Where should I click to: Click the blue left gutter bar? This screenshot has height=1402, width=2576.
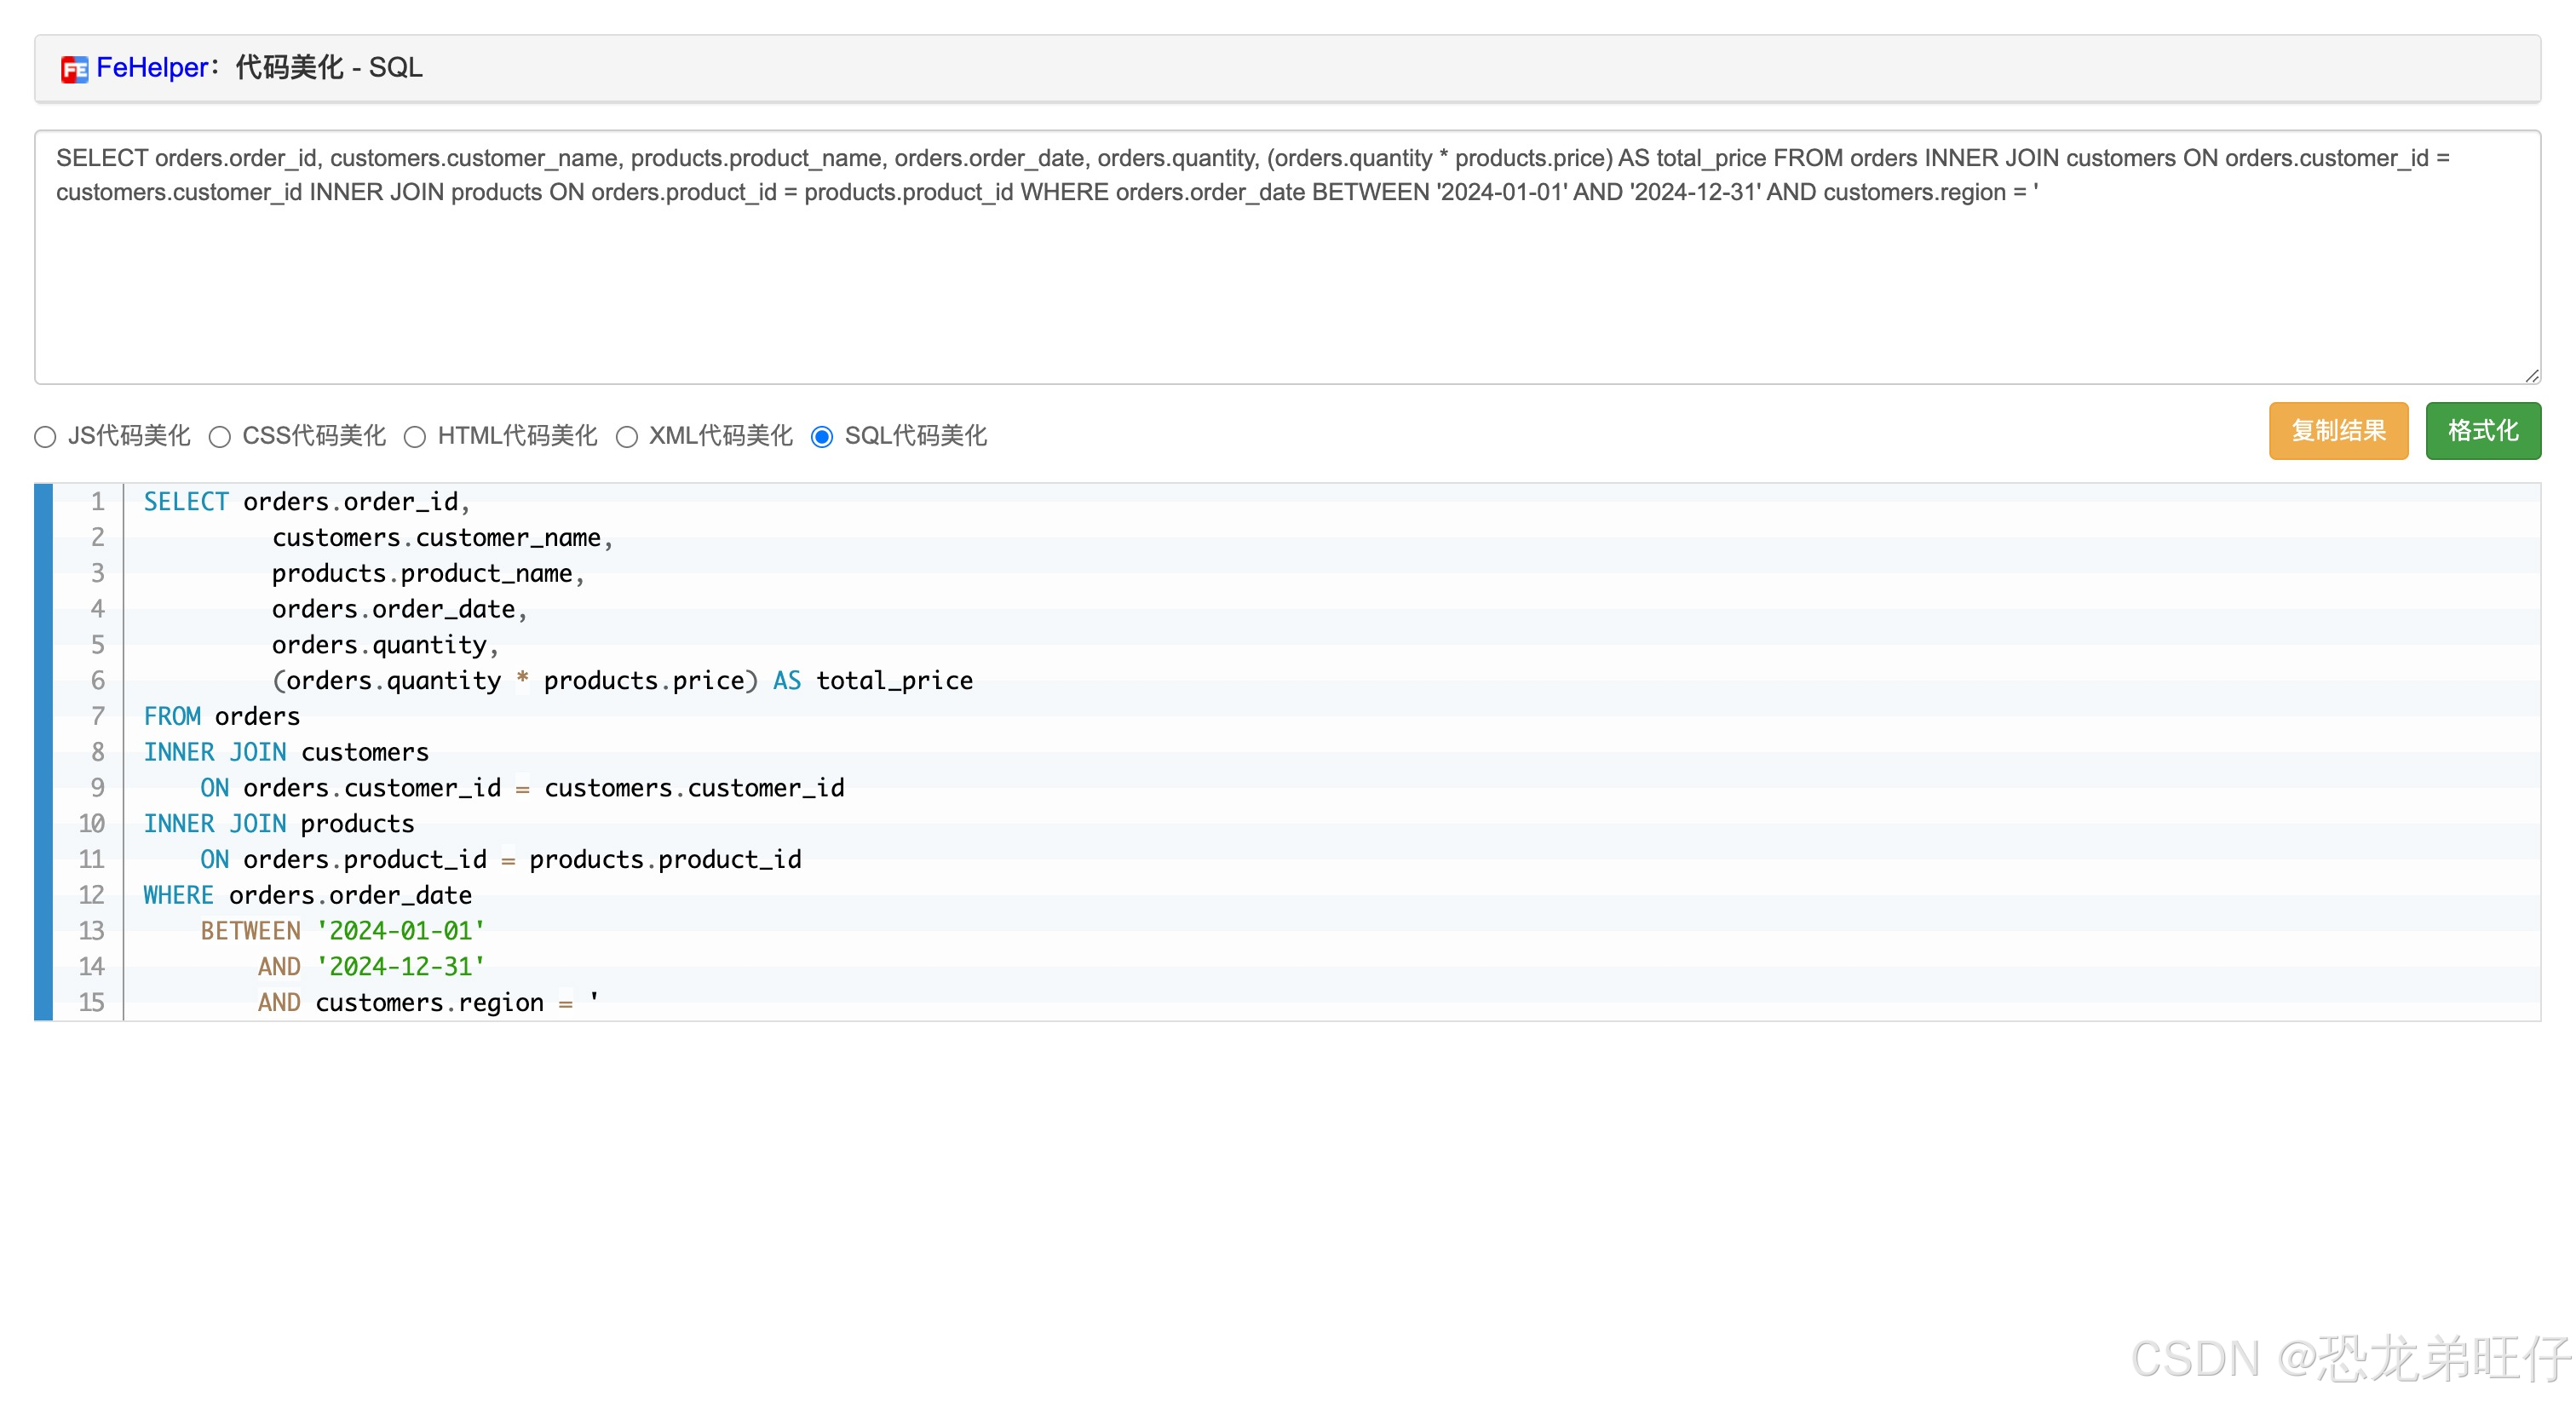point(43,752)
